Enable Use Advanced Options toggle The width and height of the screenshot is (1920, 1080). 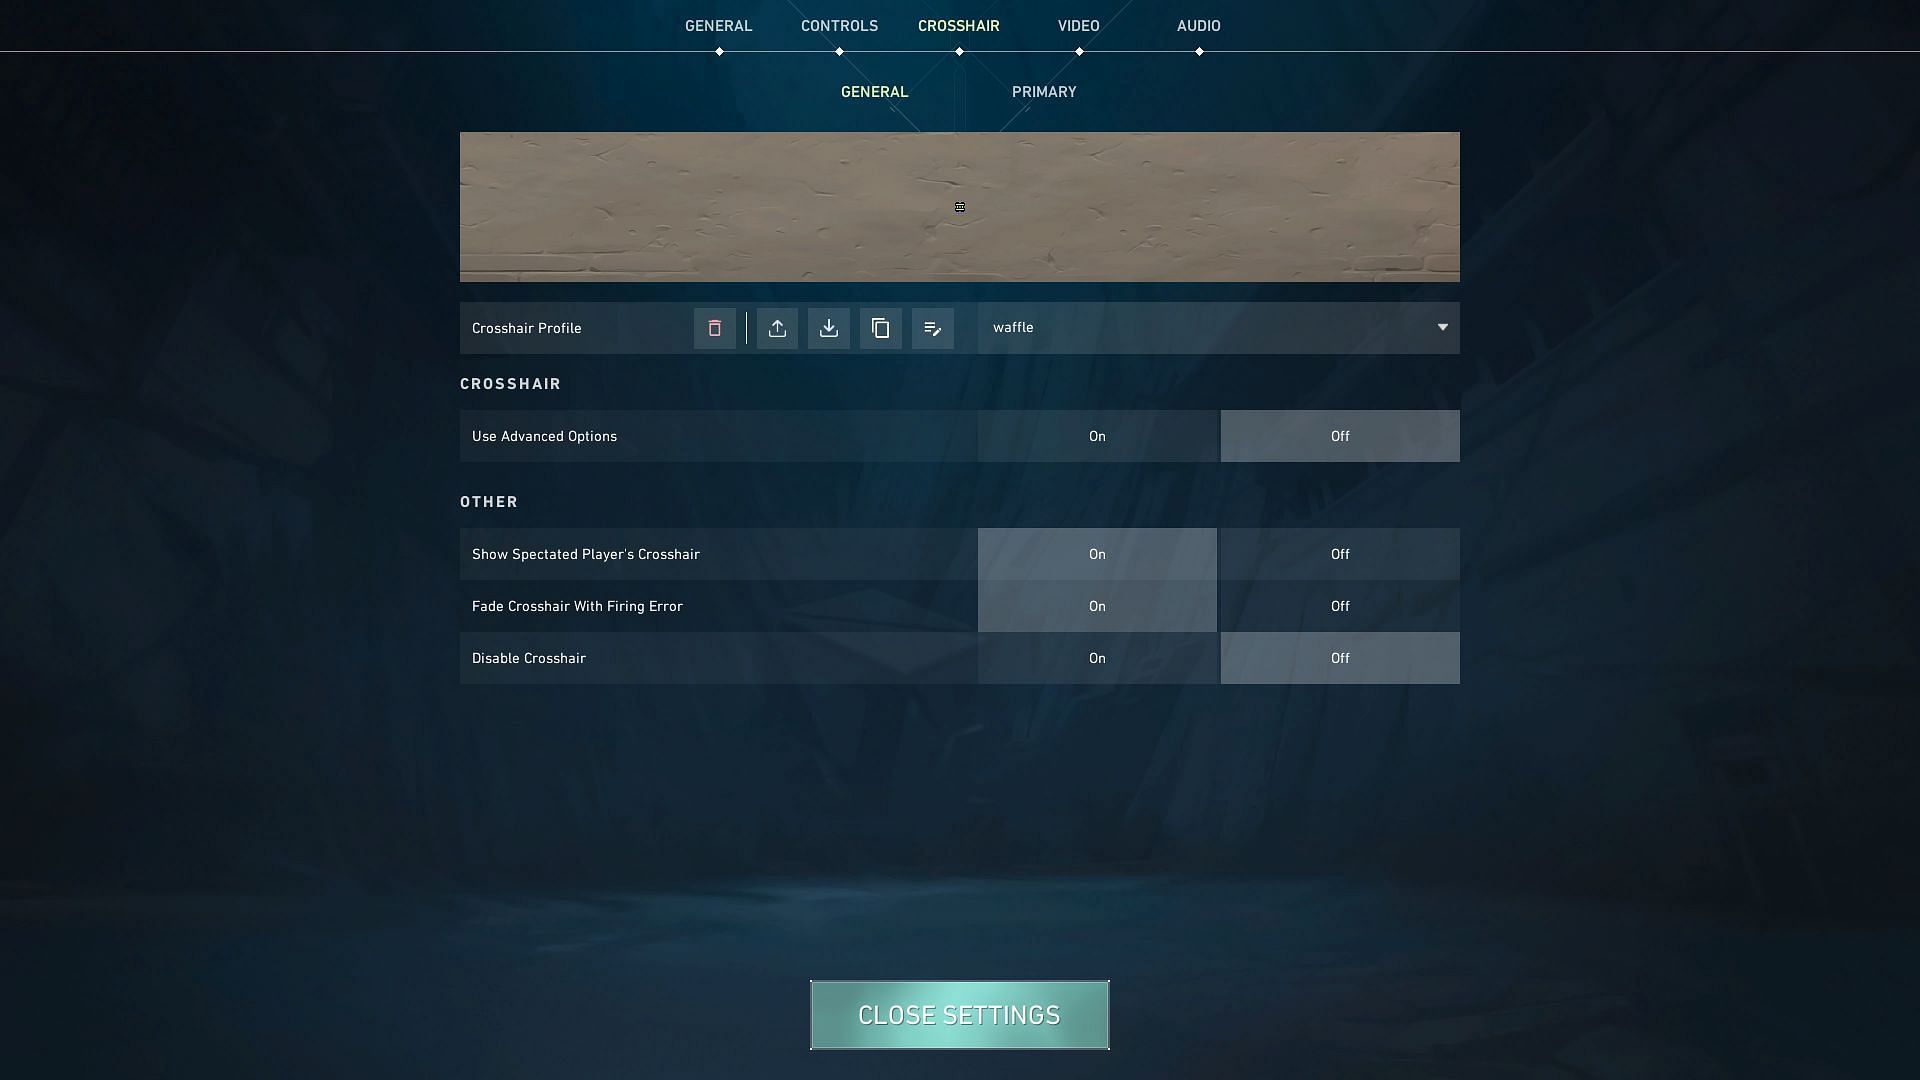(x=1097, y=435)
